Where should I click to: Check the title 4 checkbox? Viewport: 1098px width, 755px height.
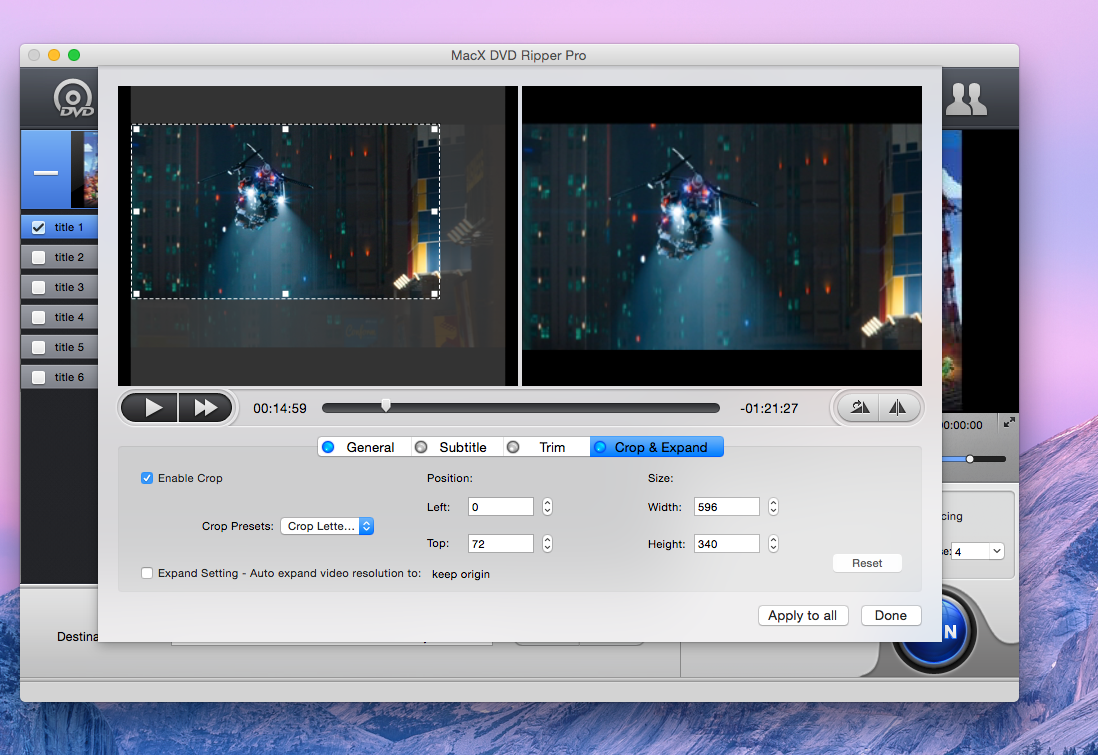coord(39,317)
